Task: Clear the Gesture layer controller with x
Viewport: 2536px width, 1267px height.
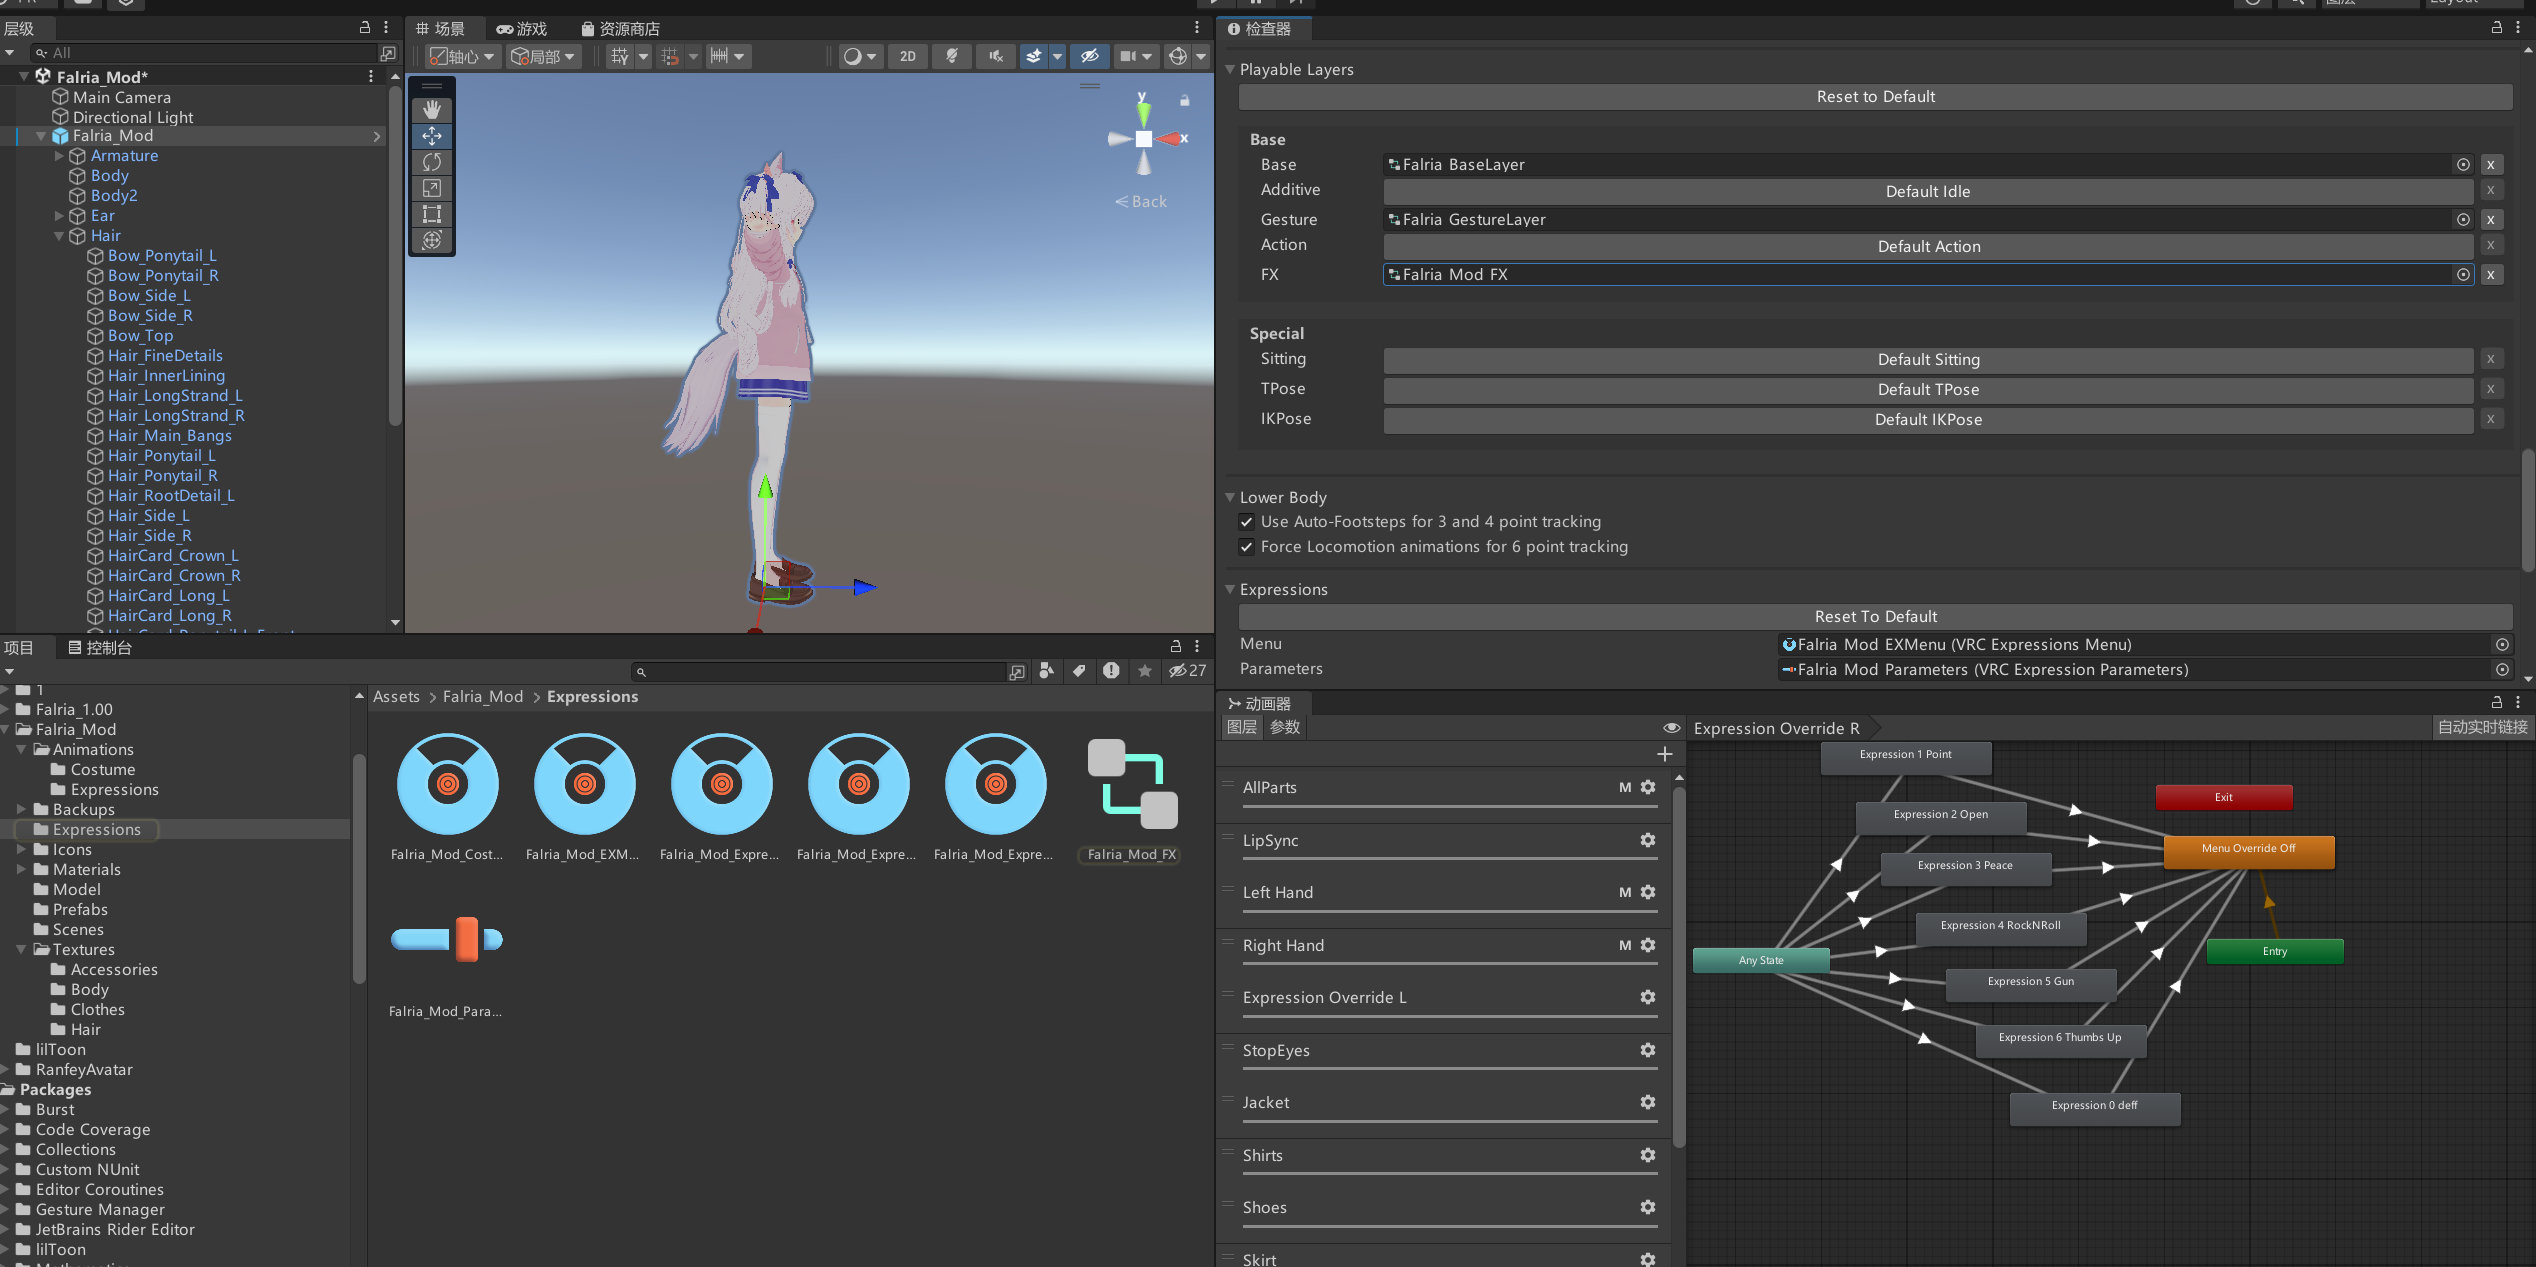Action: tap(2491, 220)
